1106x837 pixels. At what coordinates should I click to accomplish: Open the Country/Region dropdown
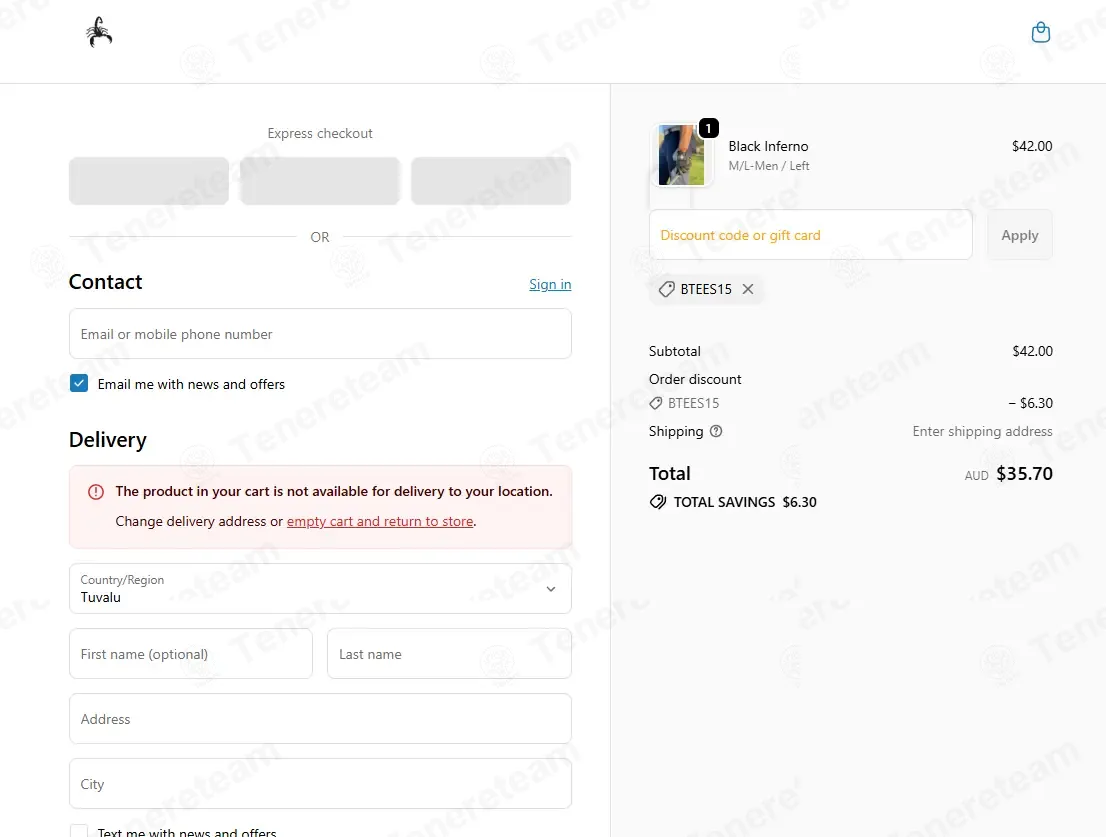click(x=320, y=589)
